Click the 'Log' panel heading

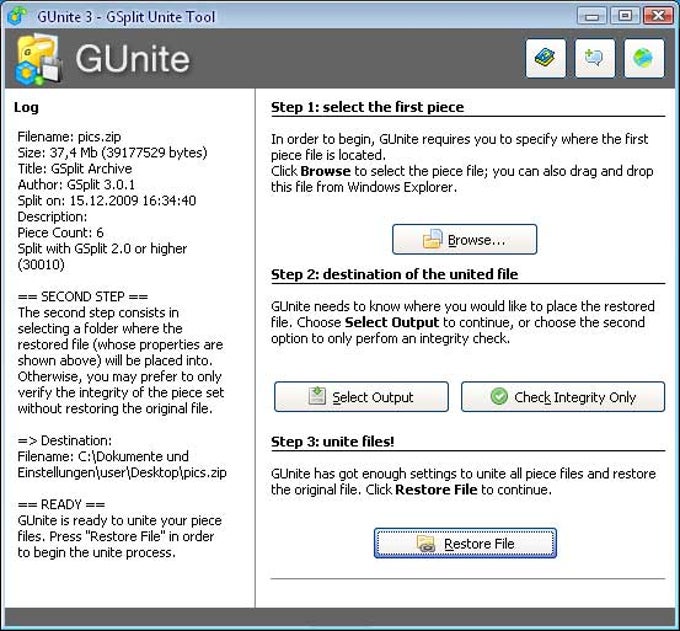pos(26,108)
